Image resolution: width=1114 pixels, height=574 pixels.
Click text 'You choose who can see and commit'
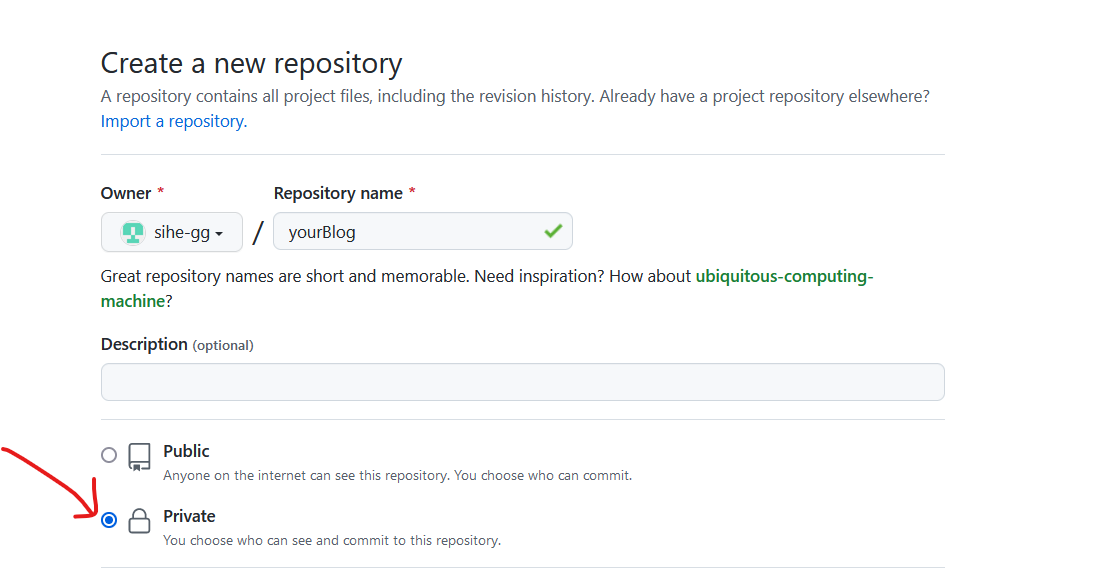pos(276,541)
